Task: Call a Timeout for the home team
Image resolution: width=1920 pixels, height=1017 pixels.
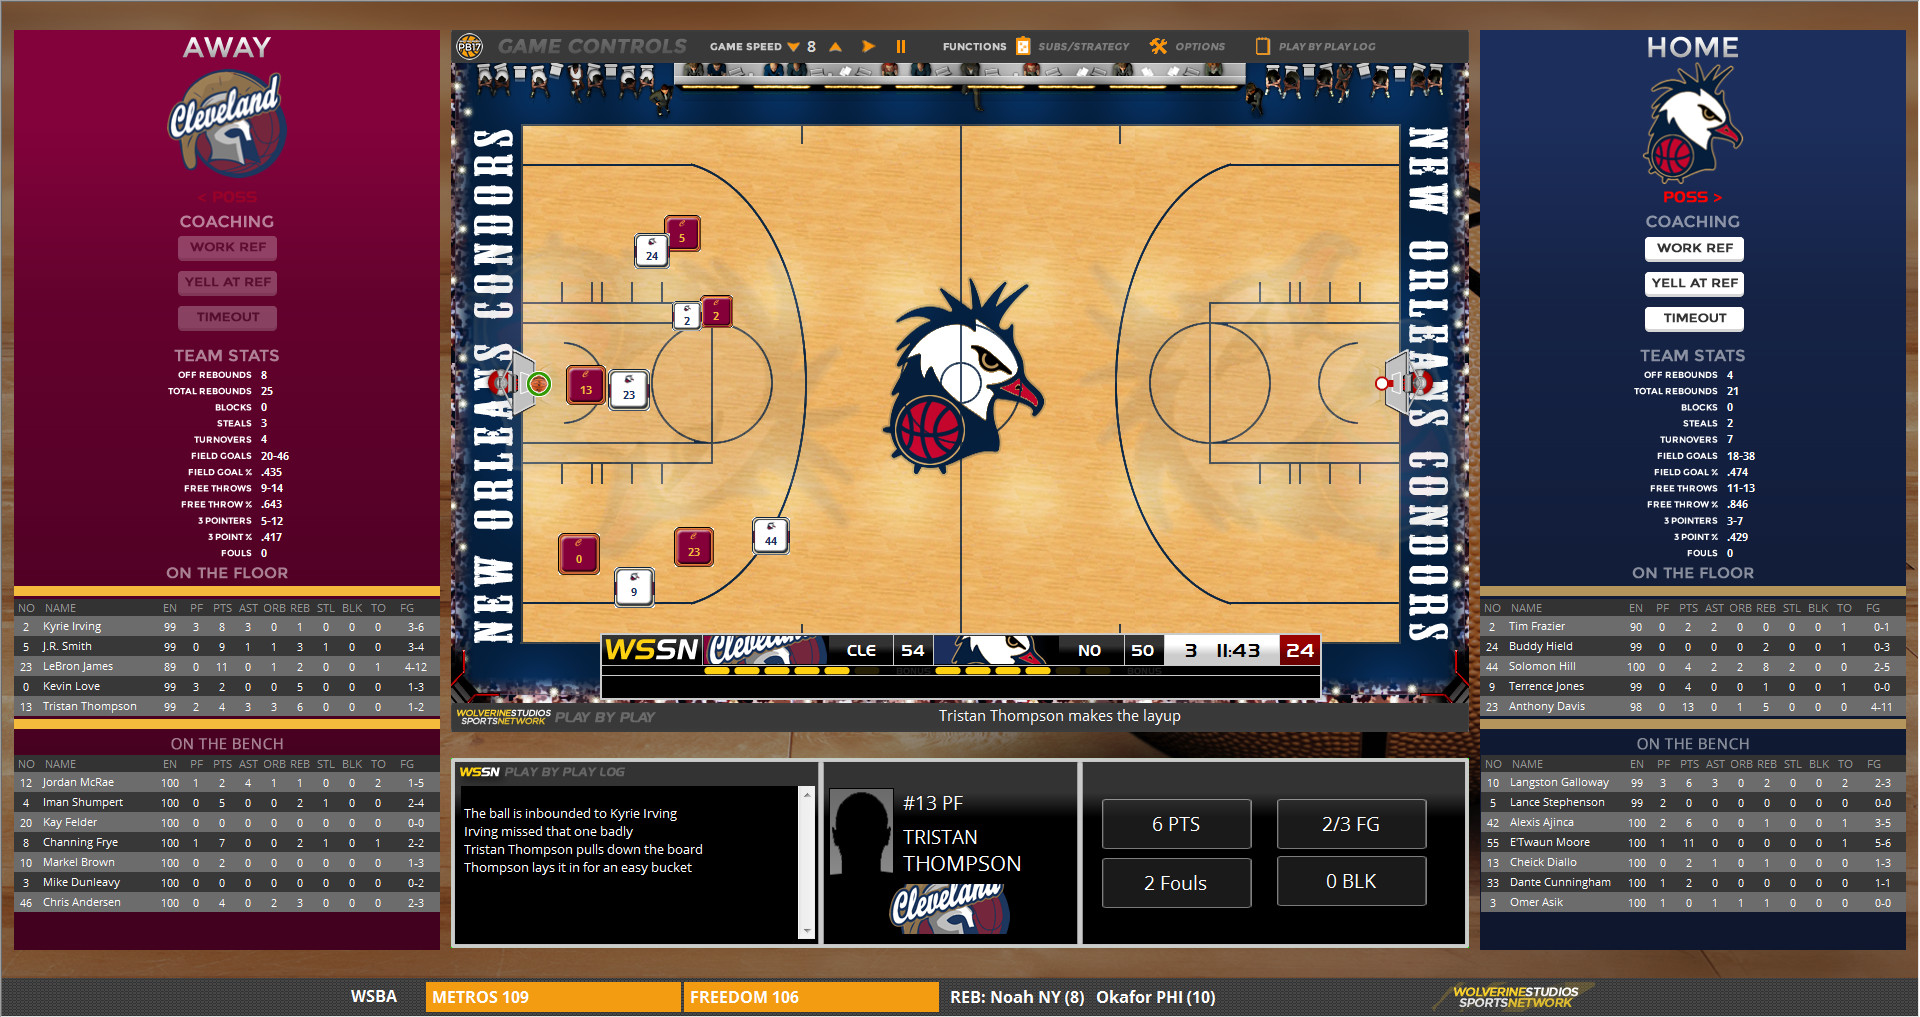Action: click(1695, 318)
